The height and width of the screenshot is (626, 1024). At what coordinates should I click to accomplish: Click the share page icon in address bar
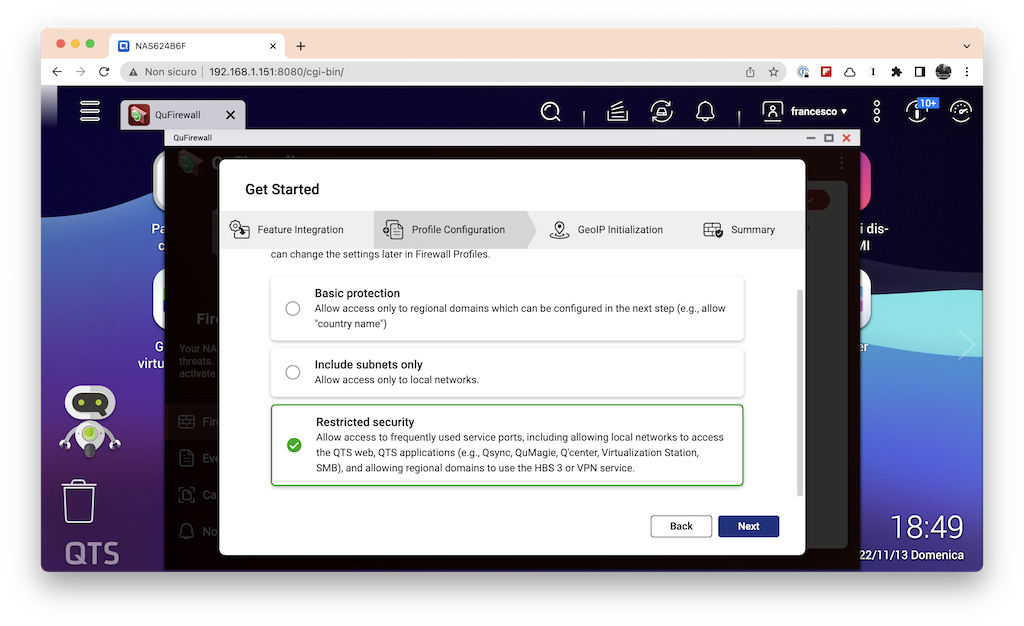[750, 72]
